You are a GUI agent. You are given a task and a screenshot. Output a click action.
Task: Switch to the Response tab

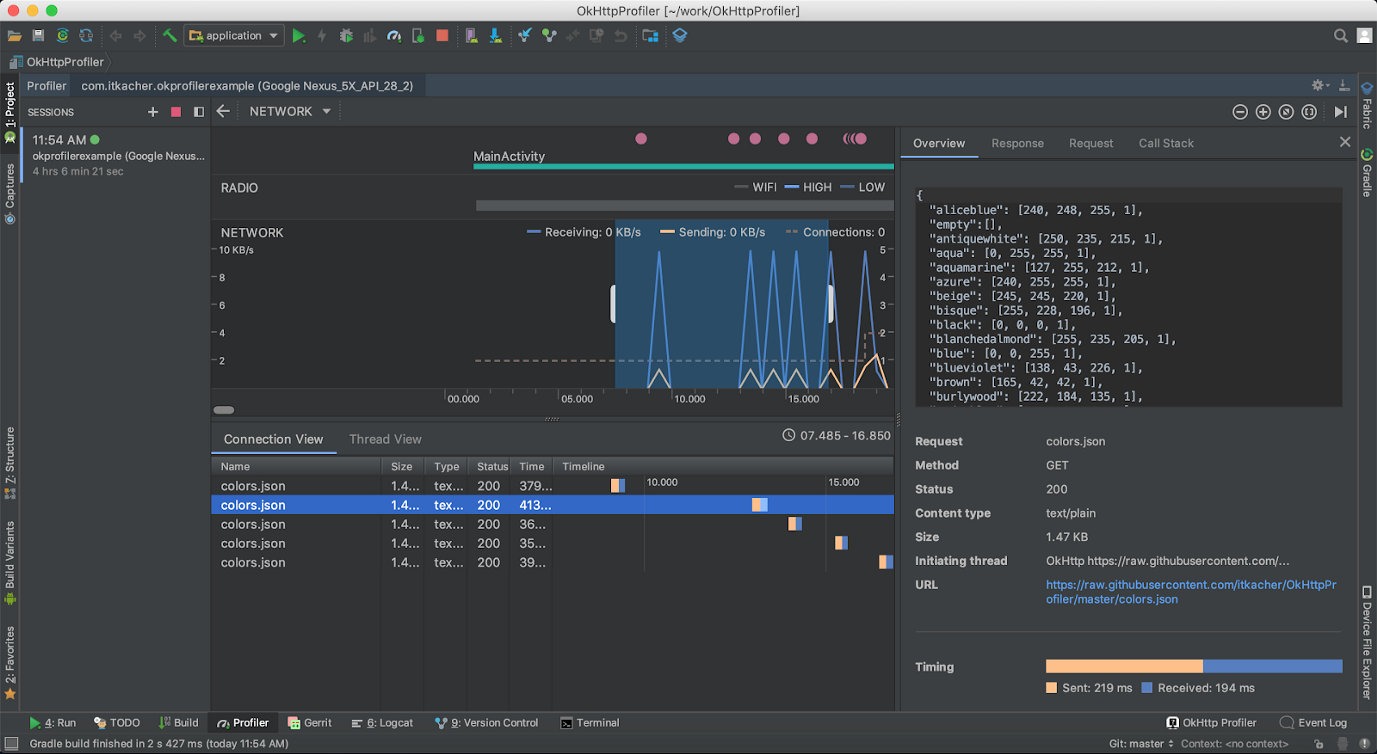pos(1017,143)
